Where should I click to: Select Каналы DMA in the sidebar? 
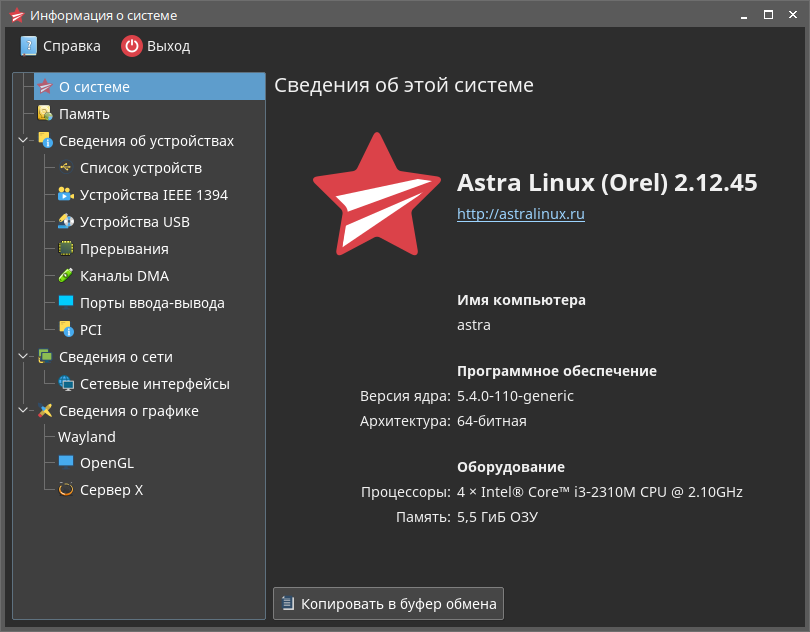point(124,276)
